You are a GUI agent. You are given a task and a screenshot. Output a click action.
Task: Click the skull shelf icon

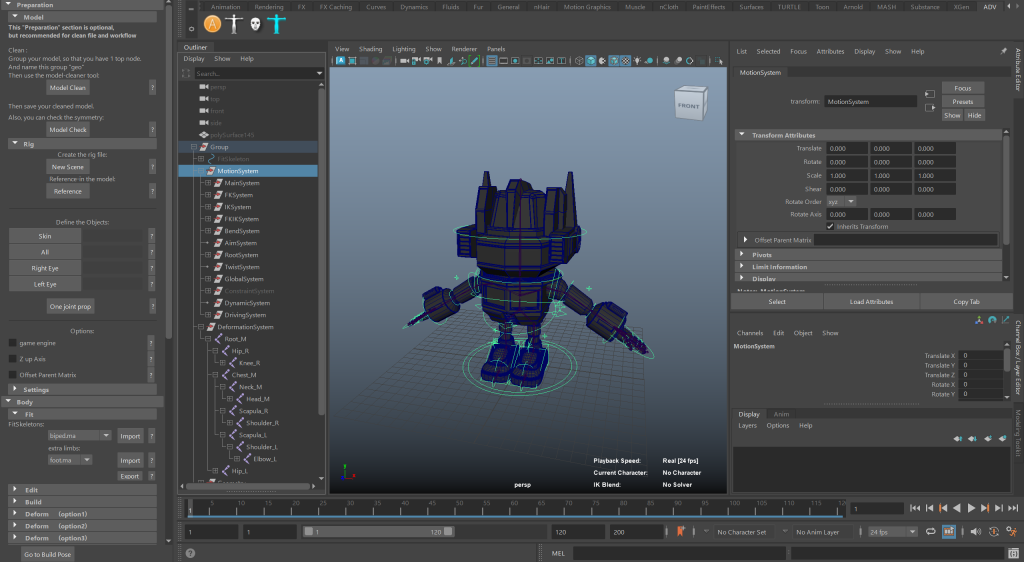255,24
